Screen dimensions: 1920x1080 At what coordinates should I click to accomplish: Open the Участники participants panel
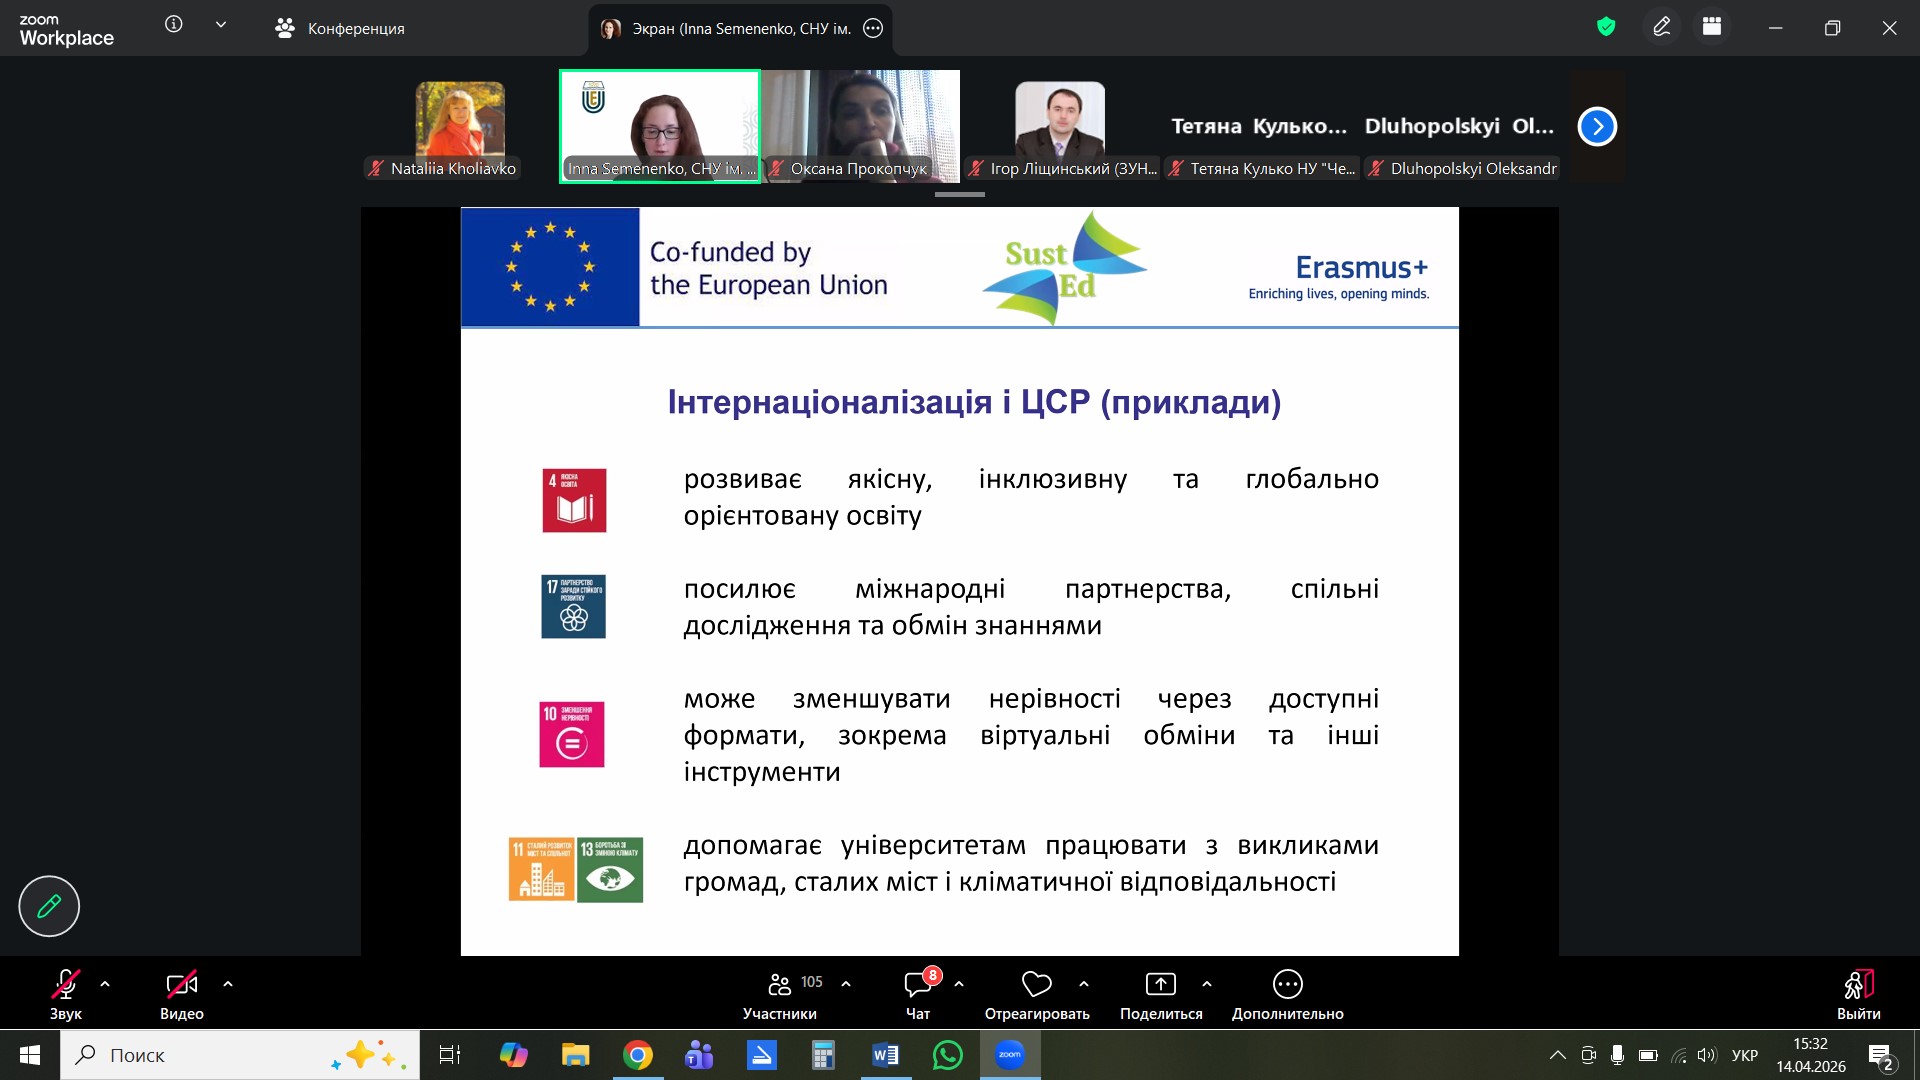(x=780, y=995)
